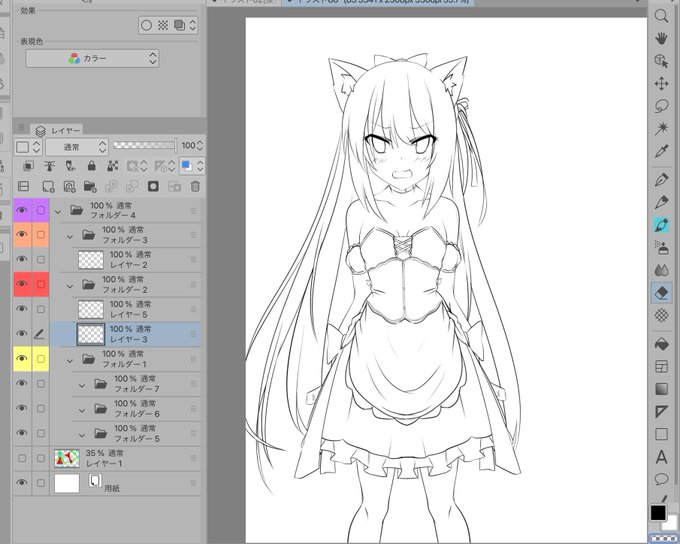680x544 pixels.
Task: Click the New Vector Layer icon
Action: pos(69,187)
